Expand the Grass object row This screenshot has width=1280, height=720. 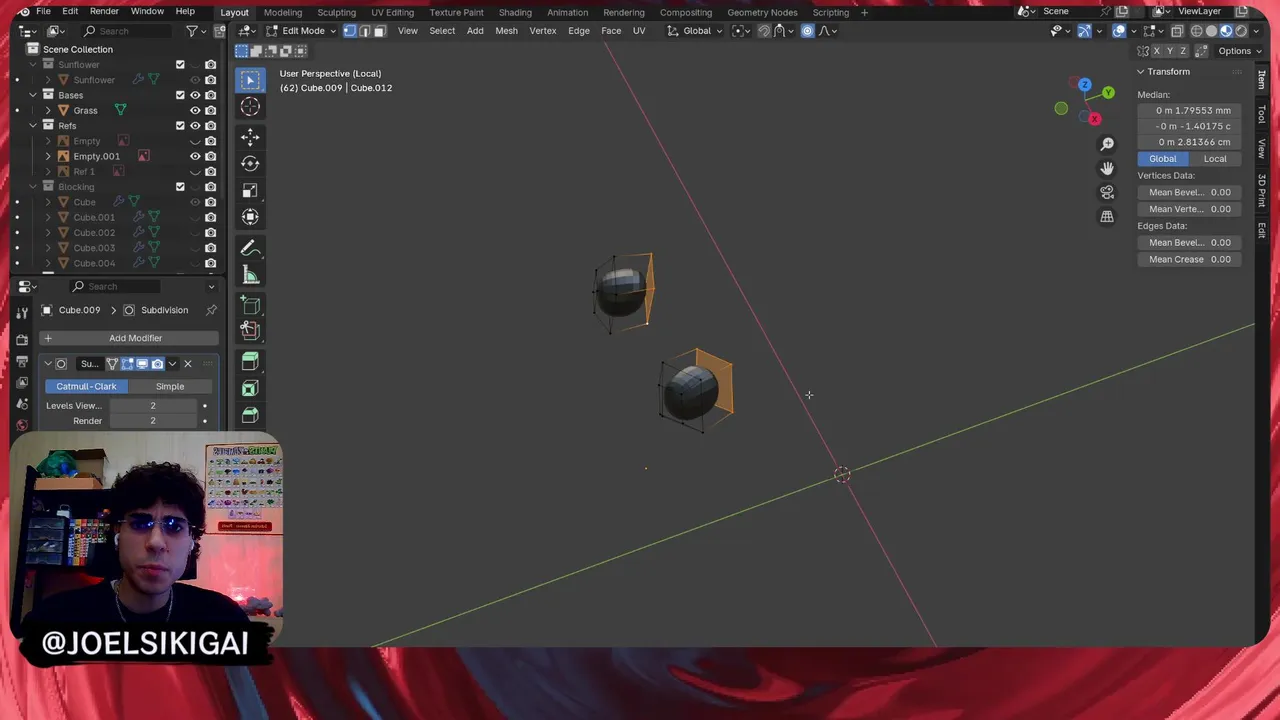(x=48, y=111)
